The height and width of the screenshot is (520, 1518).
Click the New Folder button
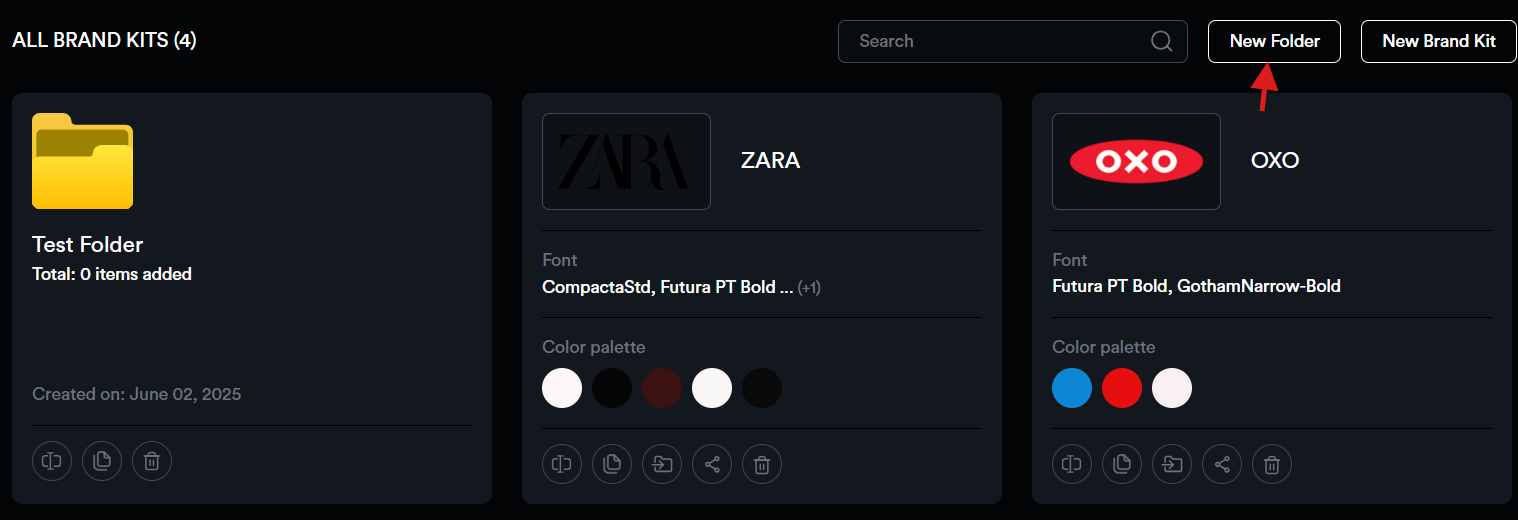click(1274, 41)
